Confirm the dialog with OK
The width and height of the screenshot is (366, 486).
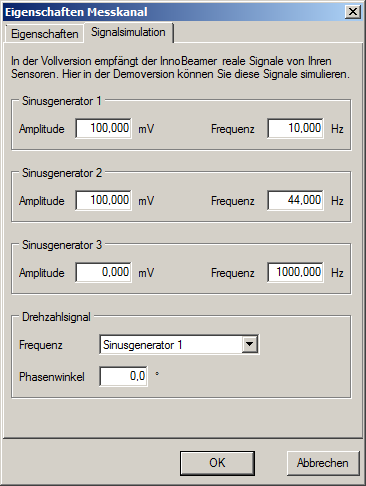coord(217,463)
